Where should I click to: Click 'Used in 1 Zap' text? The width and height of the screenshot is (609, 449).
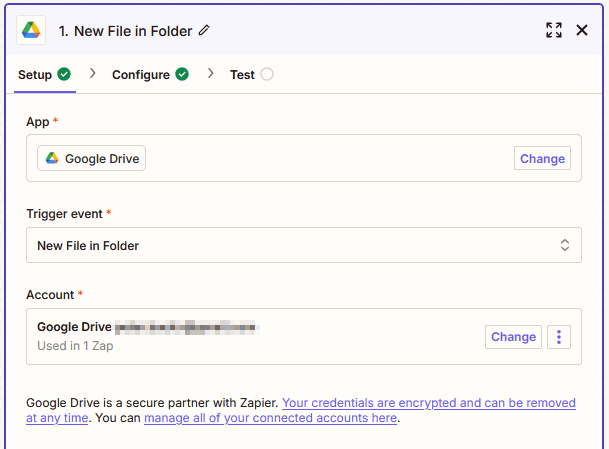coord(75,346)
